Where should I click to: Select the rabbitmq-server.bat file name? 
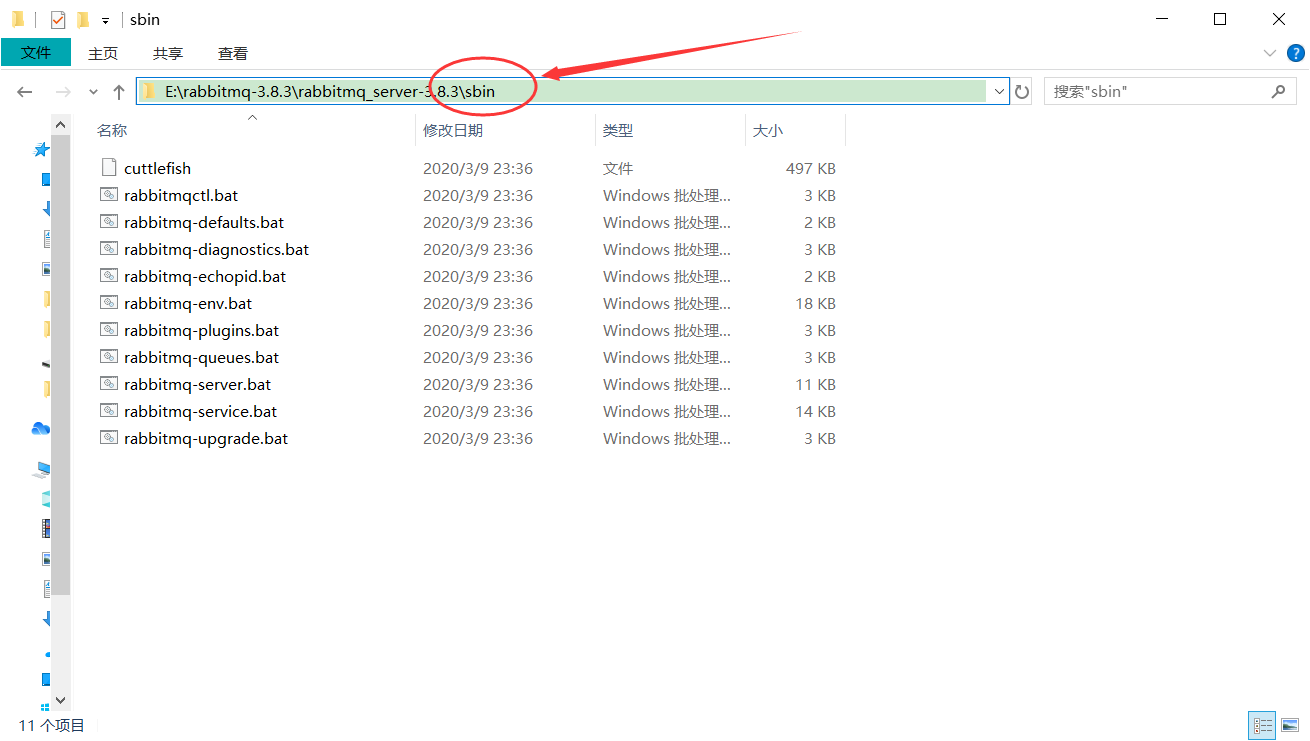coord(197,384)
